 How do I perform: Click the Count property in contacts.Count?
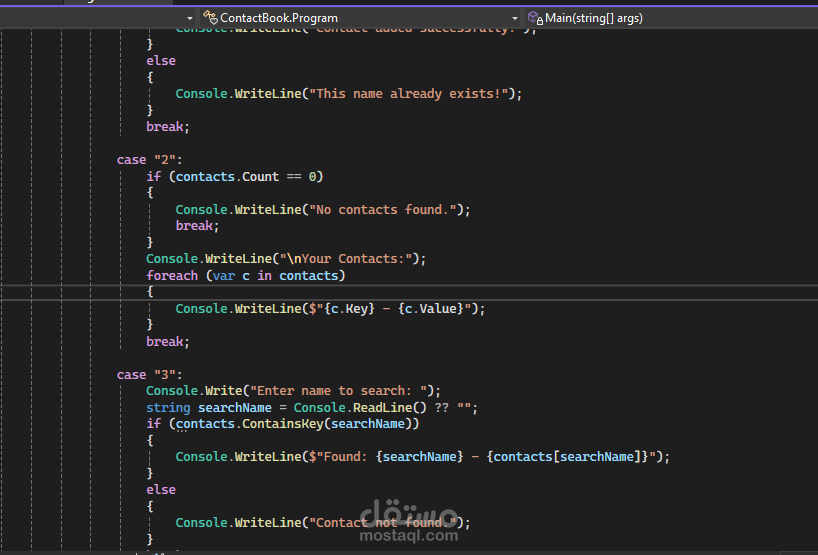pos(260,177)
